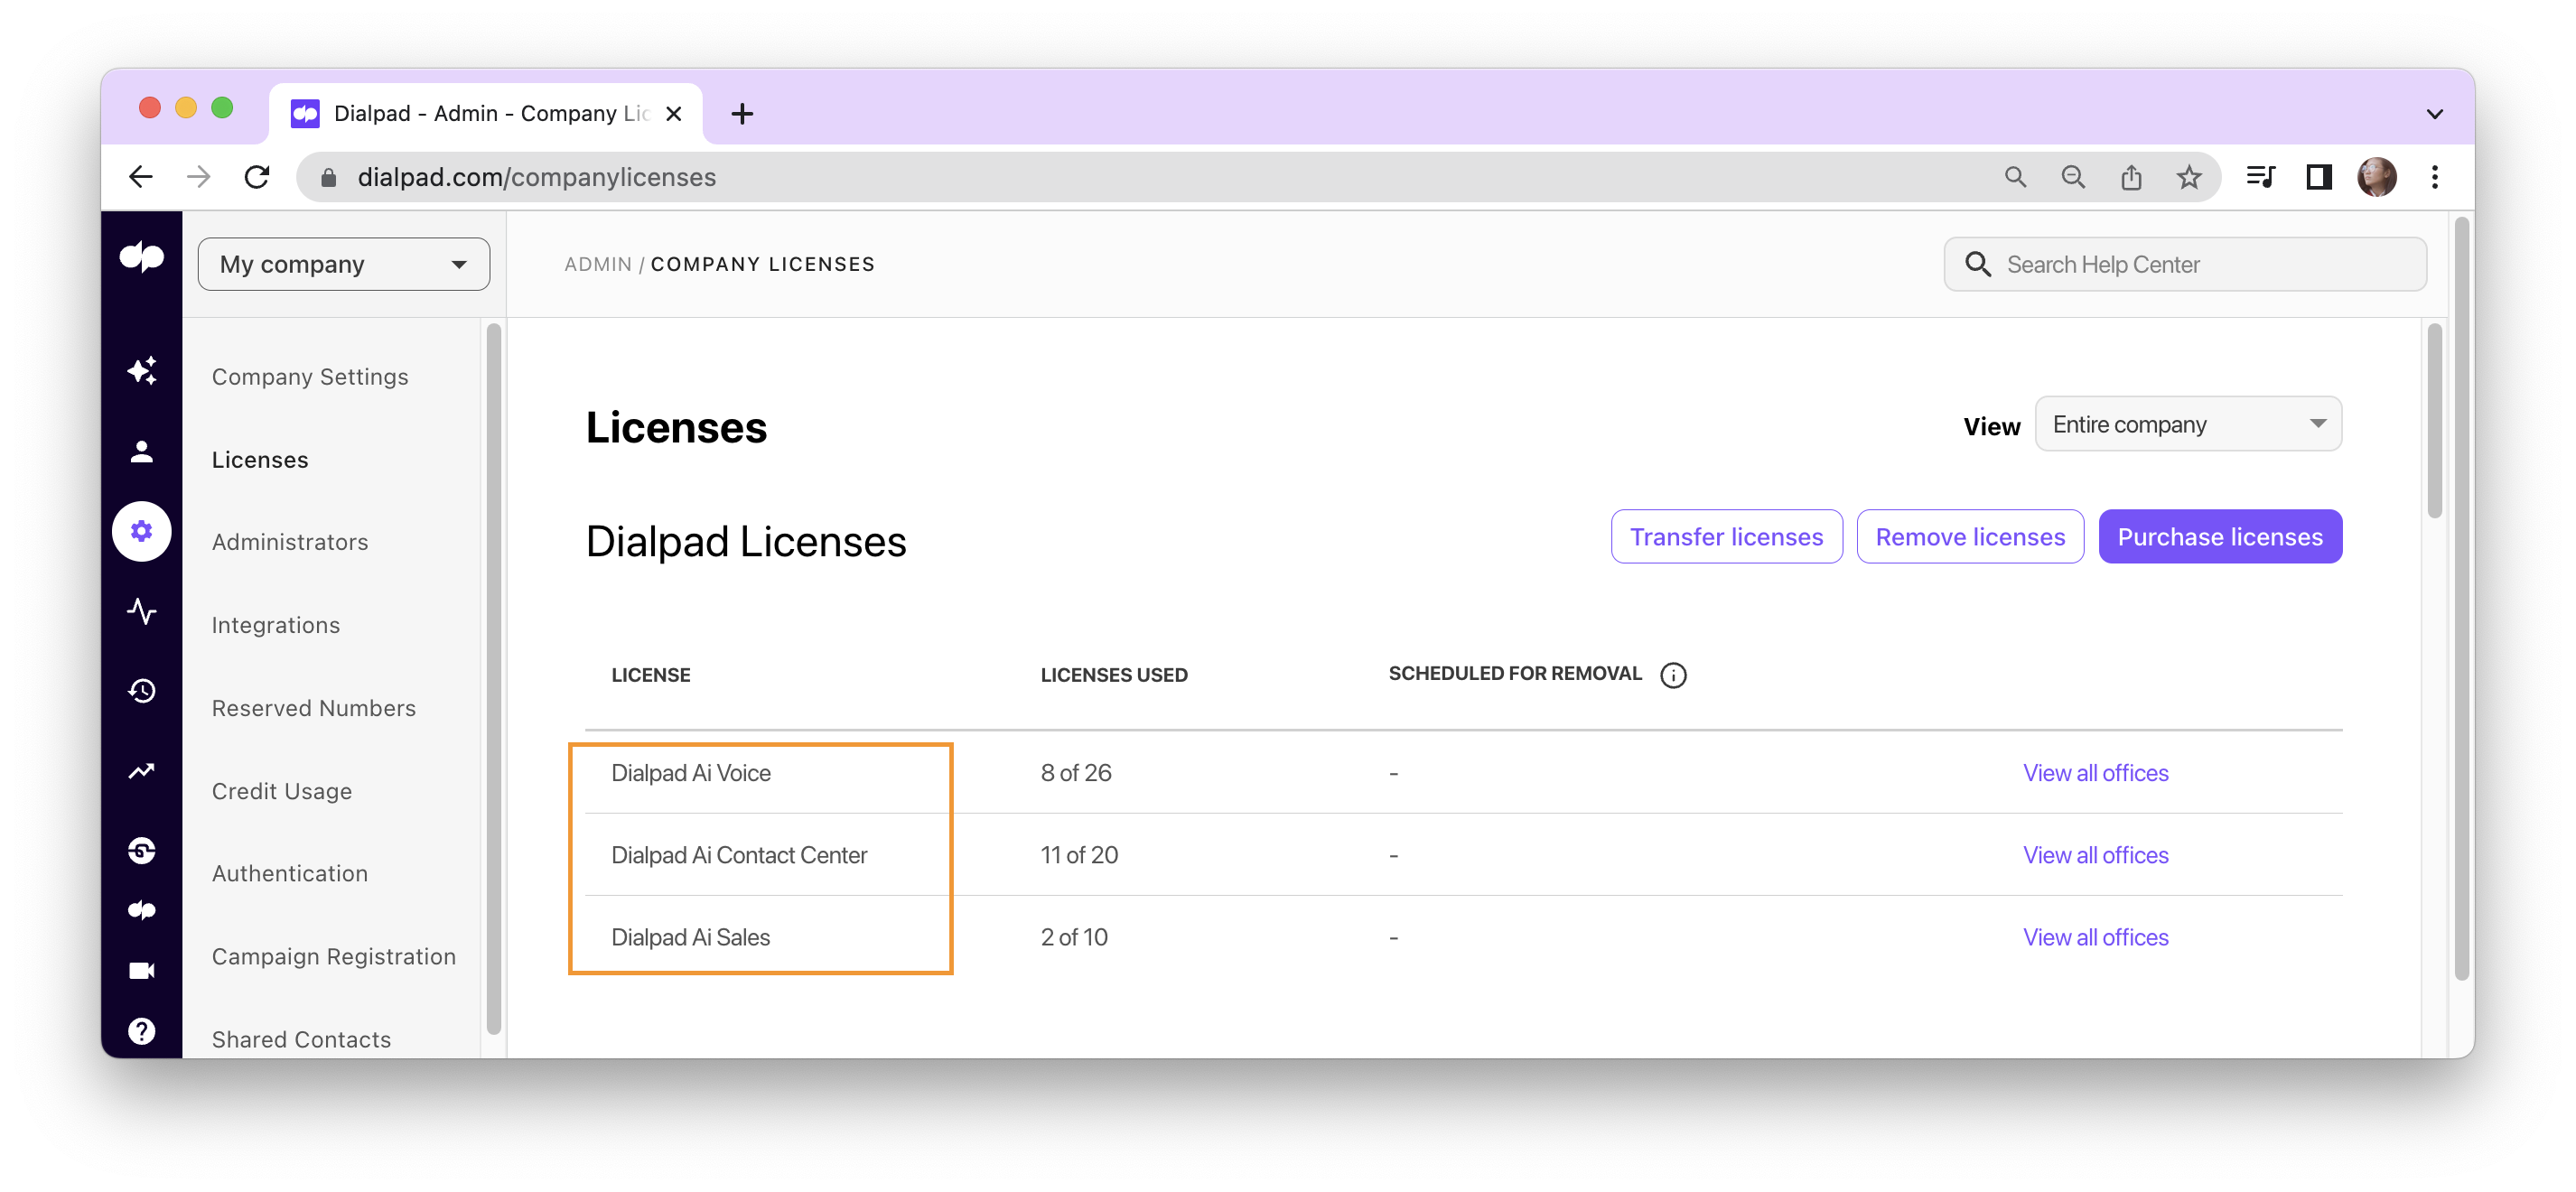The width and height of the screenshot is (2576, 1192).
Task: Open the My company dropdown
Action: coord(344,264)
